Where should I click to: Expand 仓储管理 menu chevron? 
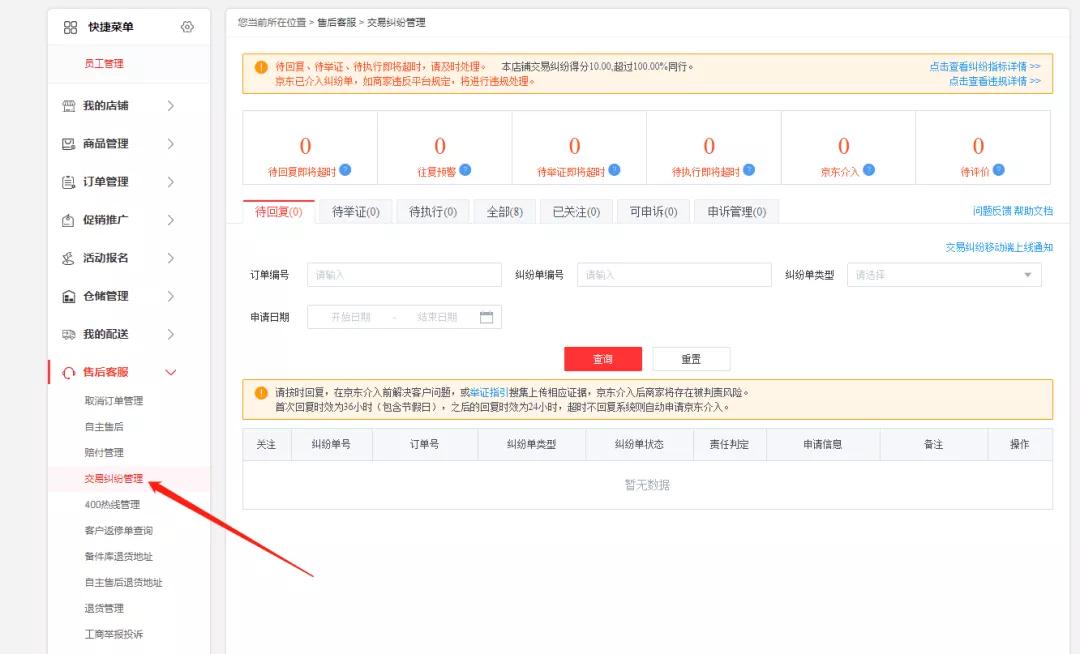click(x=171, y=297)
